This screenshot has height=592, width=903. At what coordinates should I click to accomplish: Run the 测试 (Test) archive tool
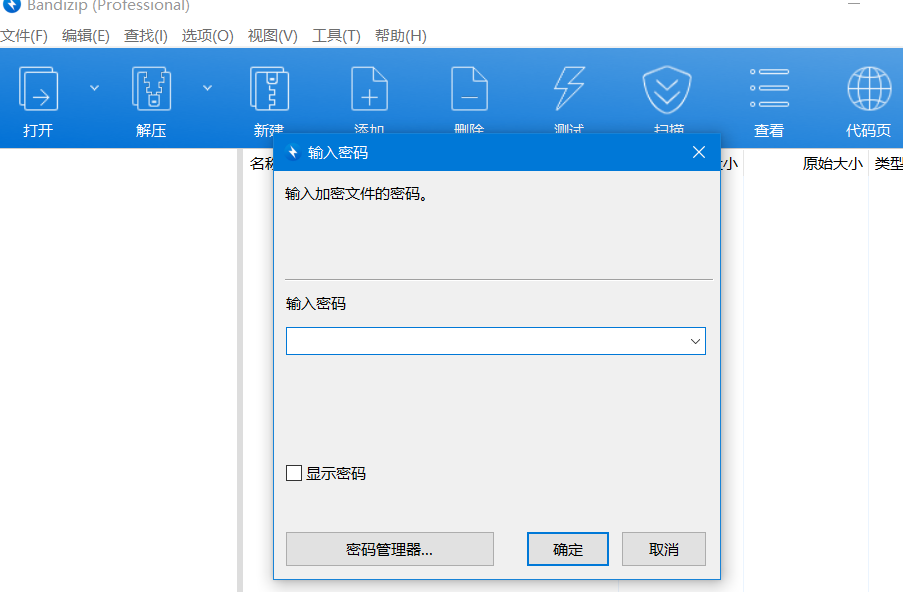click(x=568, y=88)
